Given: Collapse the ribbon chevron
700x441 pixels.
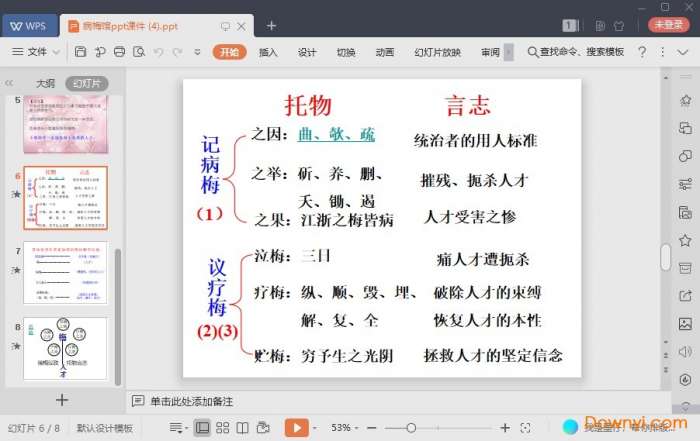Looking at the screenshot, I should pos(683,52).
